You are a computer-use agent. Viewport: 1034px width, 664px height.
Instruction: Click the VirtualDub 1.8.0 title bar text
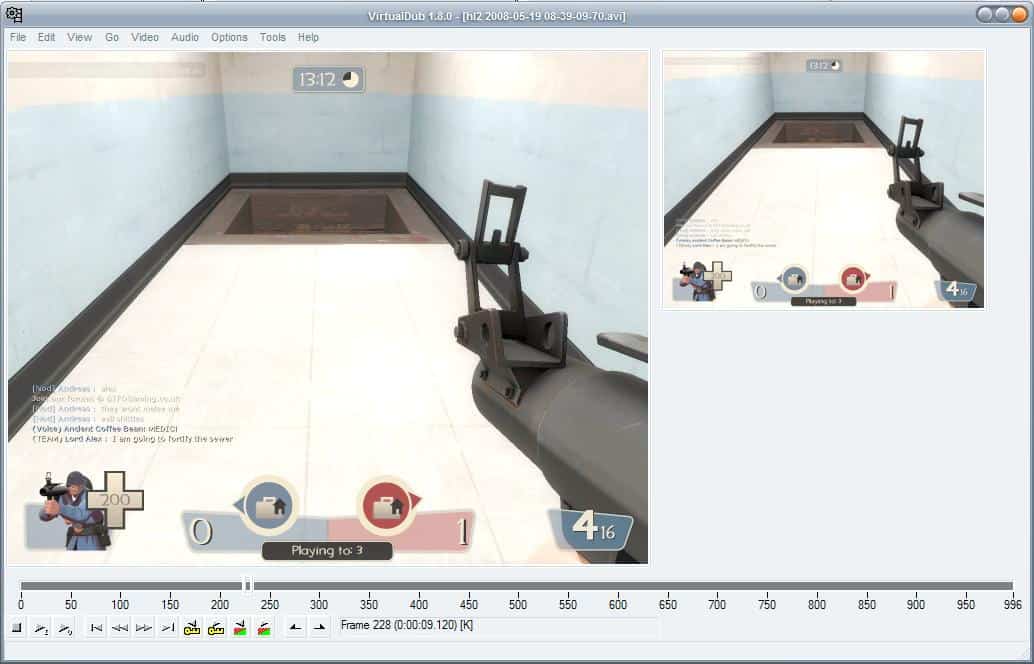tap(497, 16)
